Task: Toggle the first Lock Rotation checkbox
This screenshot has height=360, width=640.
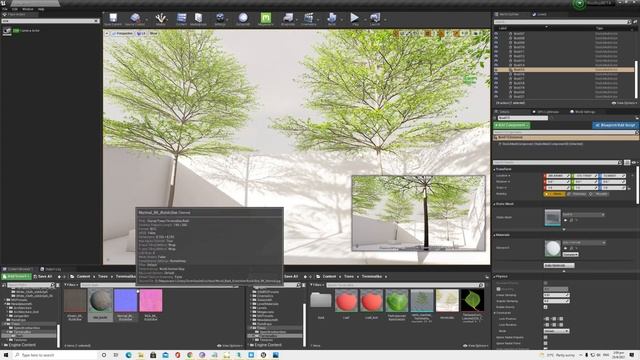Action: click(547, 325)
